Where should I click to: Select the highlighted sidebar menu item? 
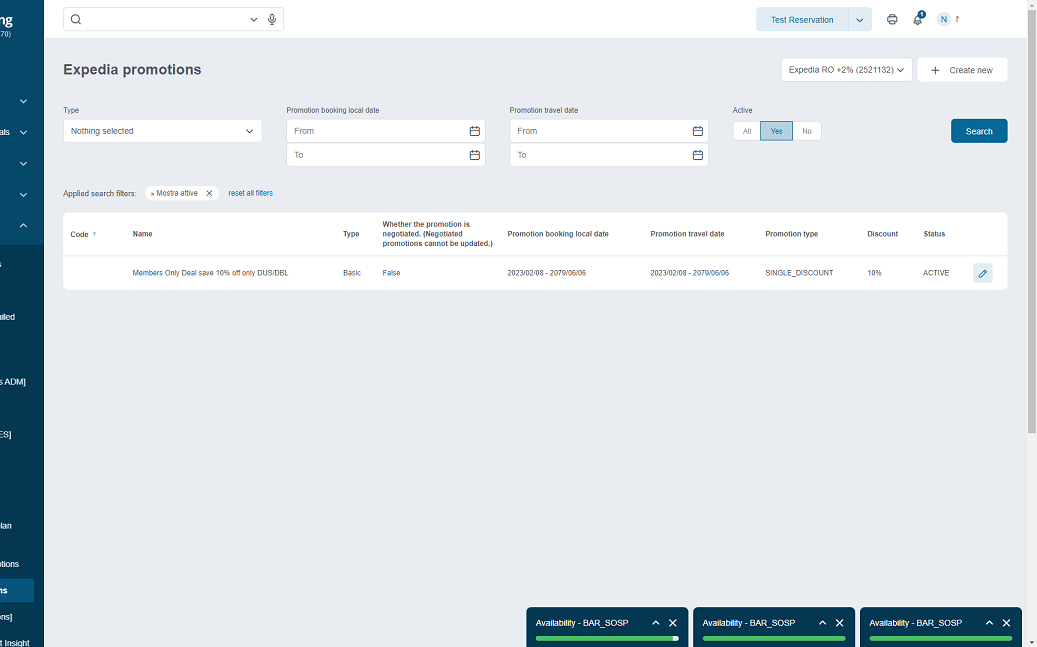tap(17, 591)
